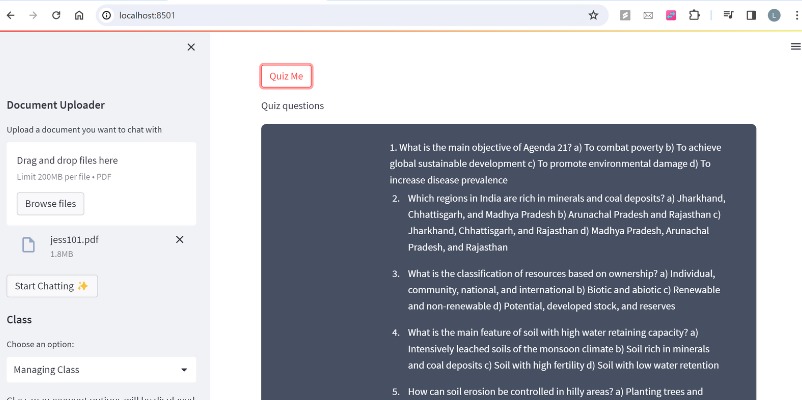Click the Quiz Me button
Viewport: 802px width, 400px height.
(x=286, y=76)
